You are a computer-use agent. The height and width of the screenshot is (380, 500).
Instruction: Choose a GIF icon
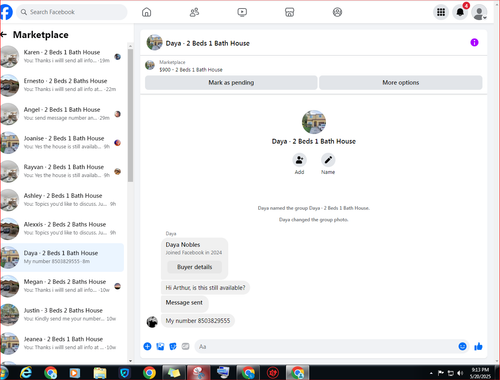(x=186, y=346)
